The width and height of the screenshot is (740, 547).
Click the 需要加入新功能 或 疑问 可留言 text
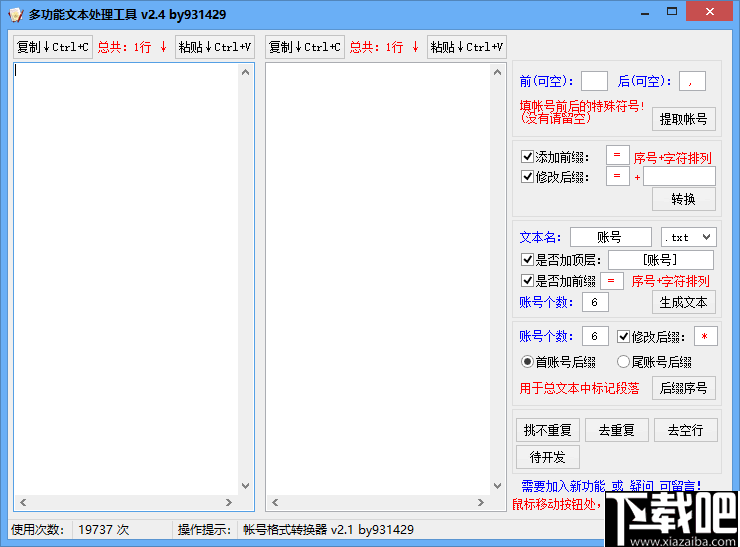point(611,486)
